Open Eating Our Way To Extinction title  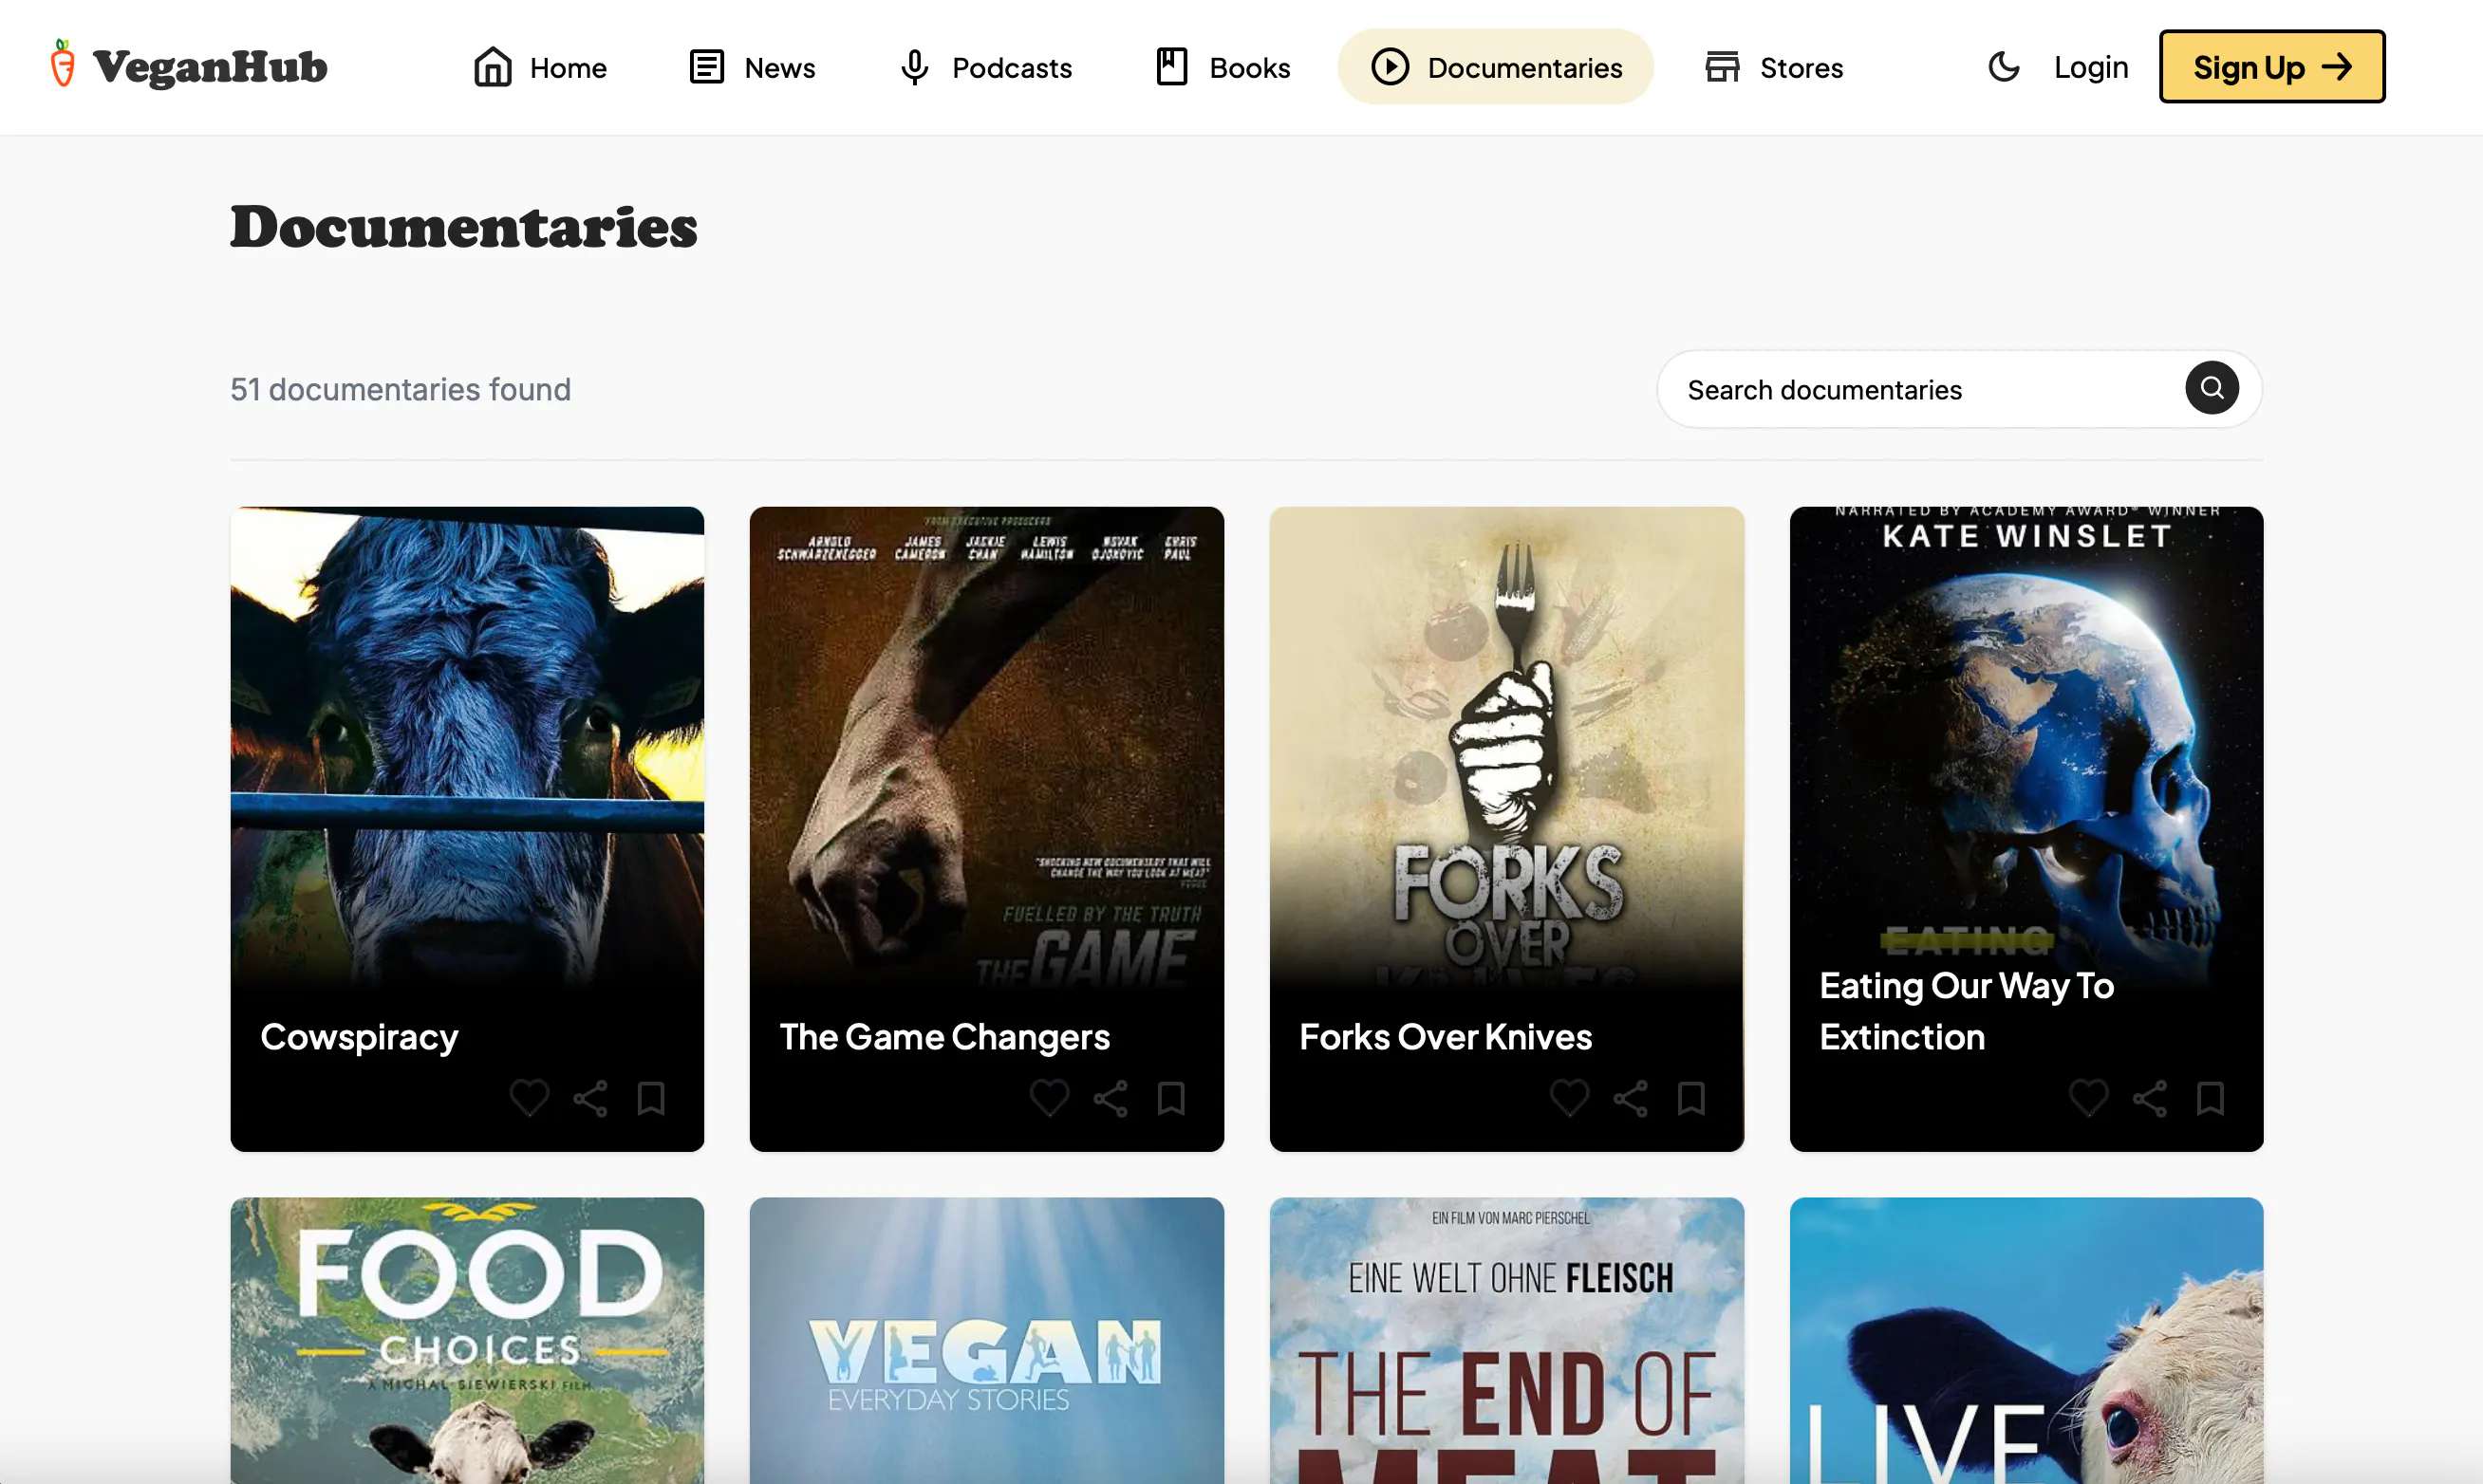tap(1967, 1011)
